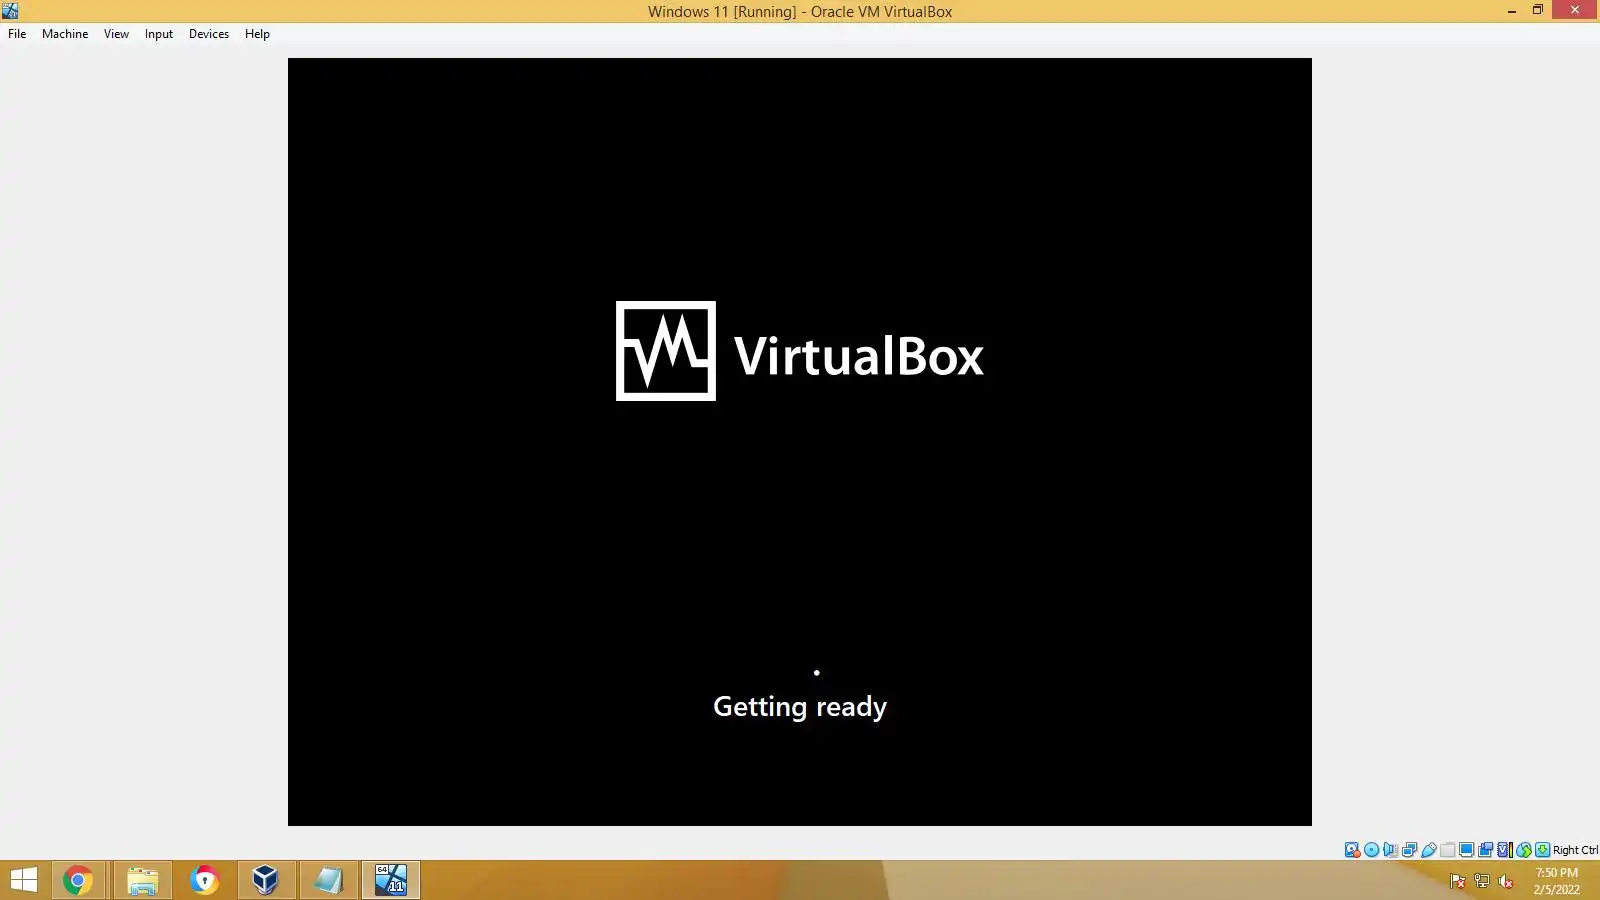Open the Machine menu
Image resolution: width=1600 pixels, height=900 pixels.
[x=65, y=34]
